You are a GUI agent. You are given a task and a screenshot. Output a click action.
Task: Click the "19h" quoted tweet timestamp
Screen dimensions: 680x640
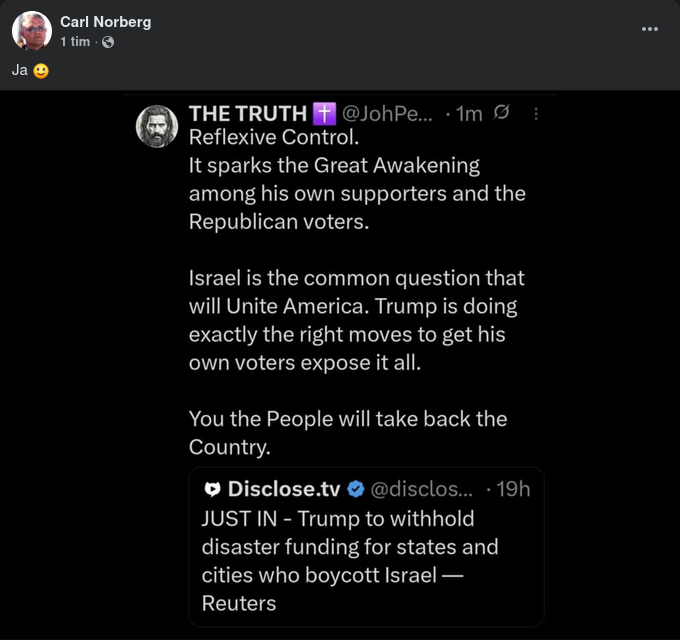tap(513, 489)
